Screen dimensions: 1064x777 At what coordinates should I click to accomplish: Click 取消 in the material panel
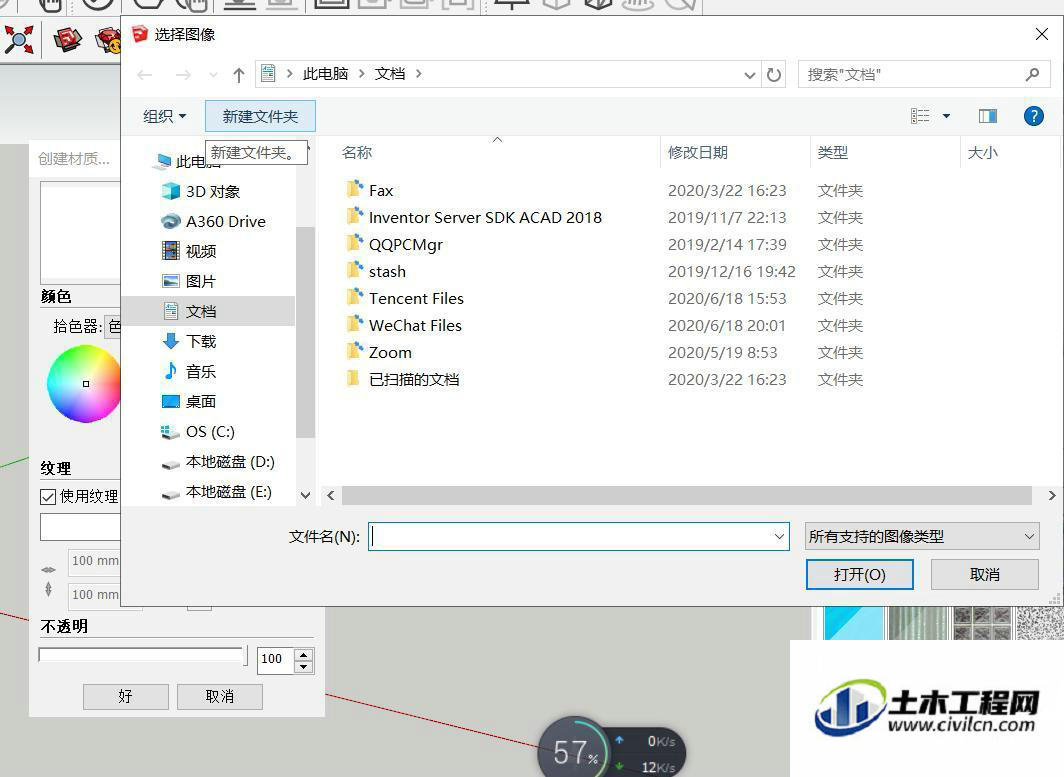(x=220, y=696)
